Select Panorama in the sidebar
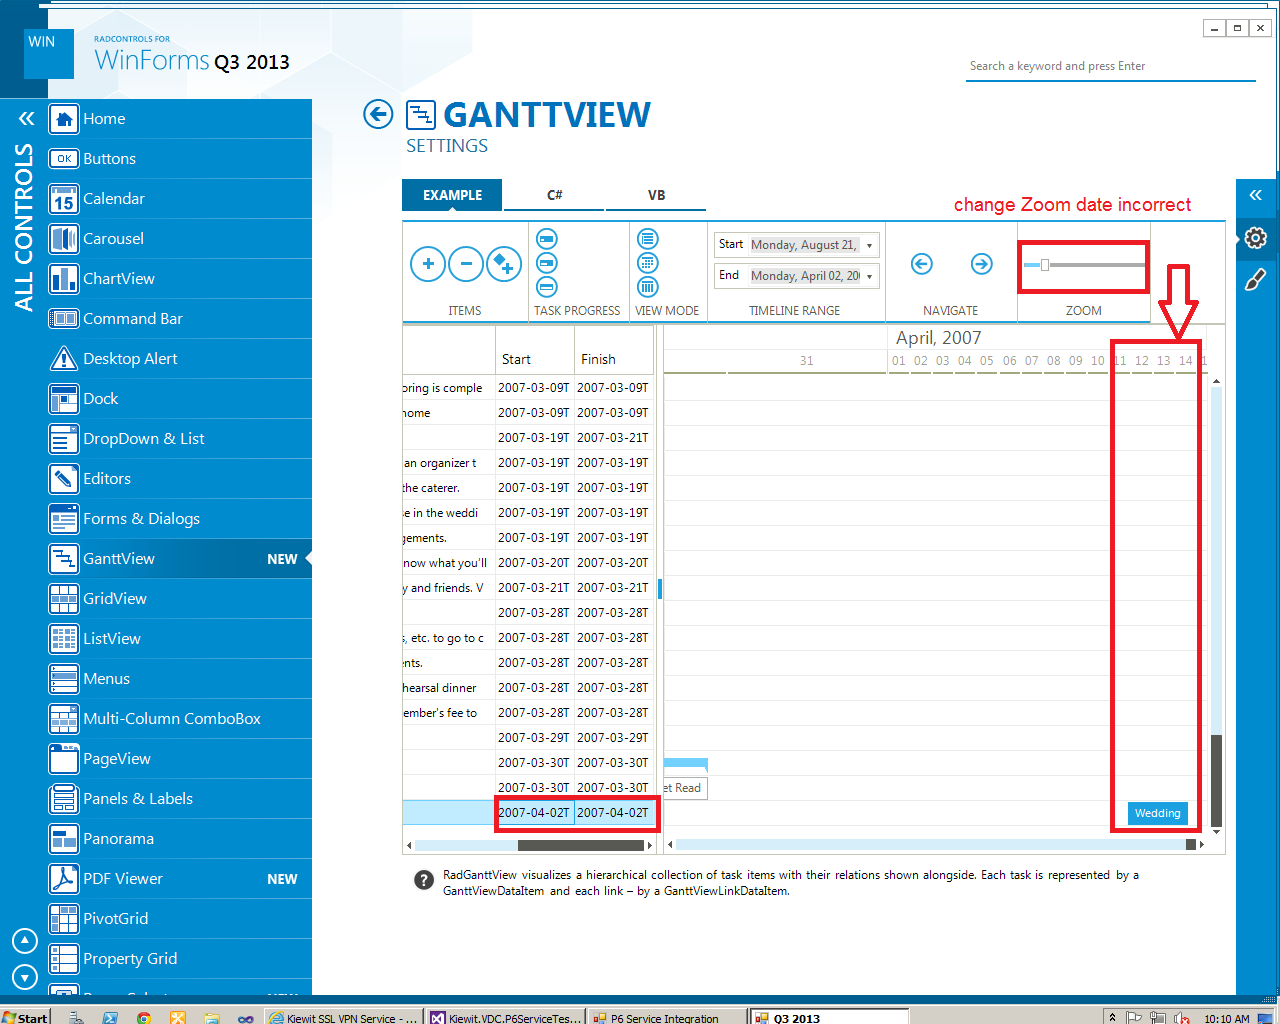The width and height of the screenshot is (1280, 1024). (180, 839)
